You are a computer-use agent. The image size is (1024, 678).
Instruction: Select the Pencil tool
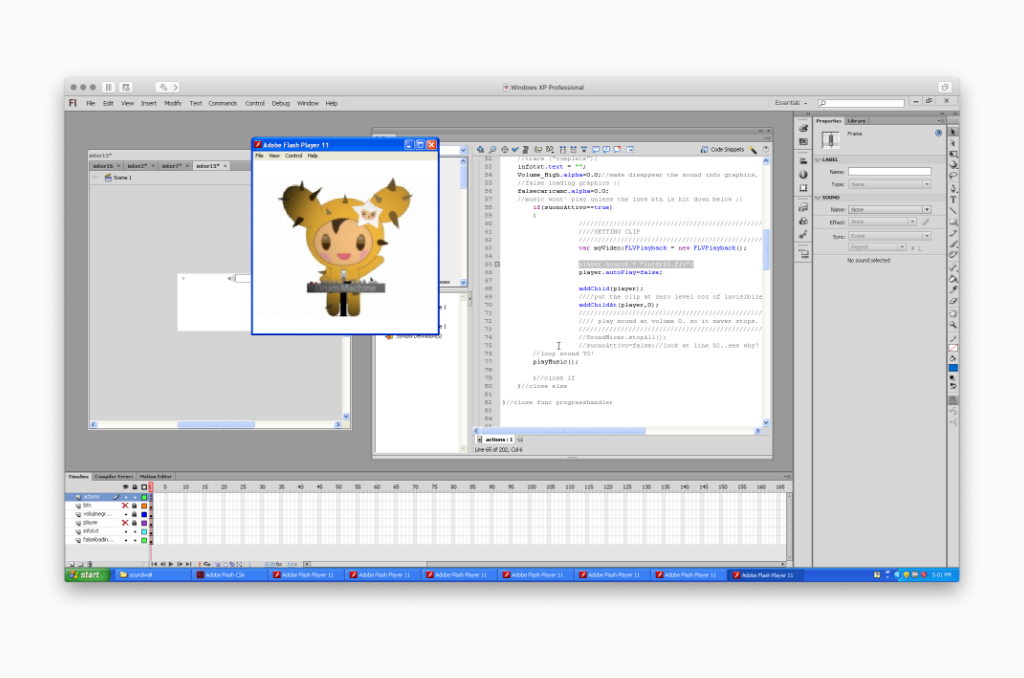coord(953,233)
